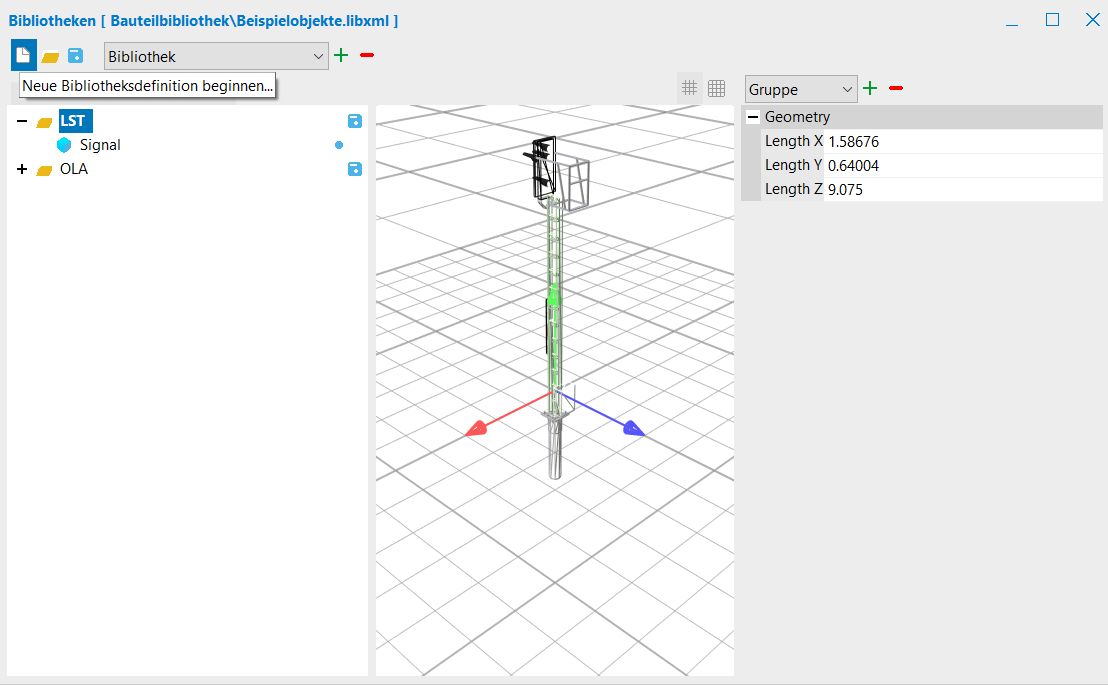This screenshot has height=685, width=1108.
Task: Click the blue dot next to Signal
Action: pos(339,145)
